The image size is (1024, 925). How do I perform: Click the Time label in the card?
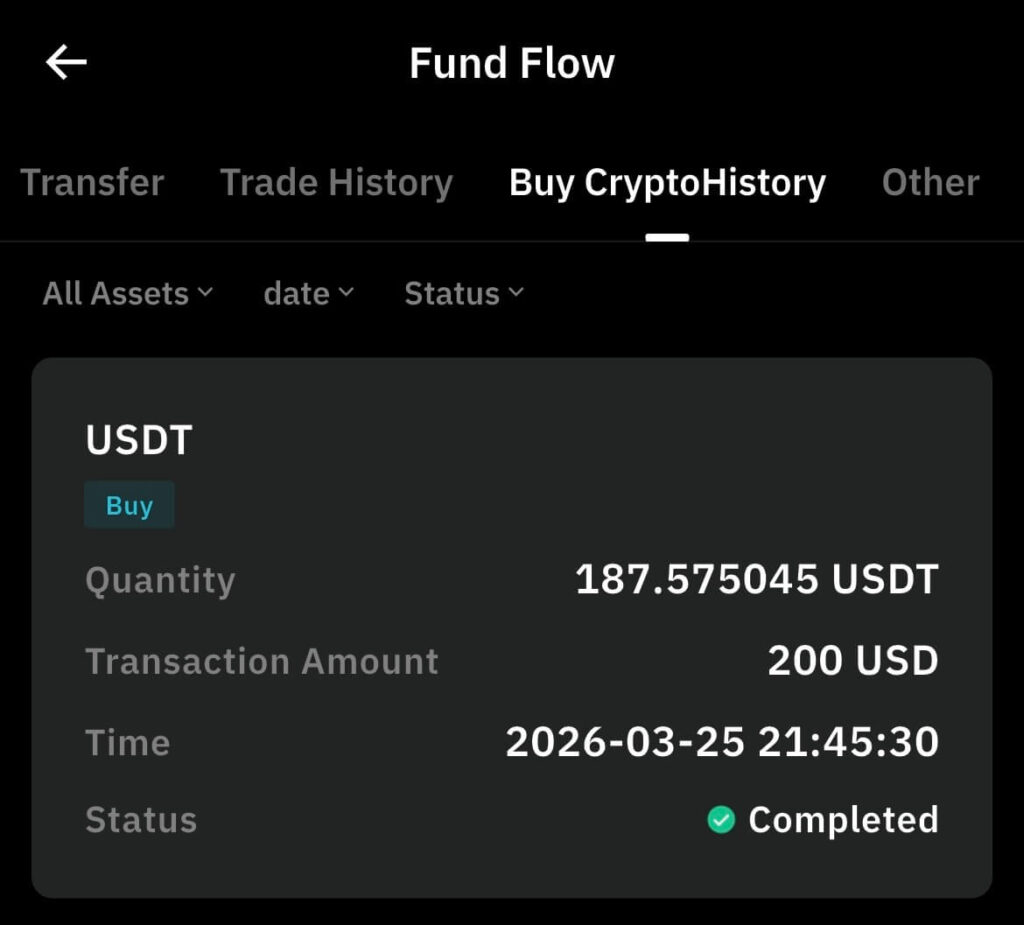(x=127, y=742)
